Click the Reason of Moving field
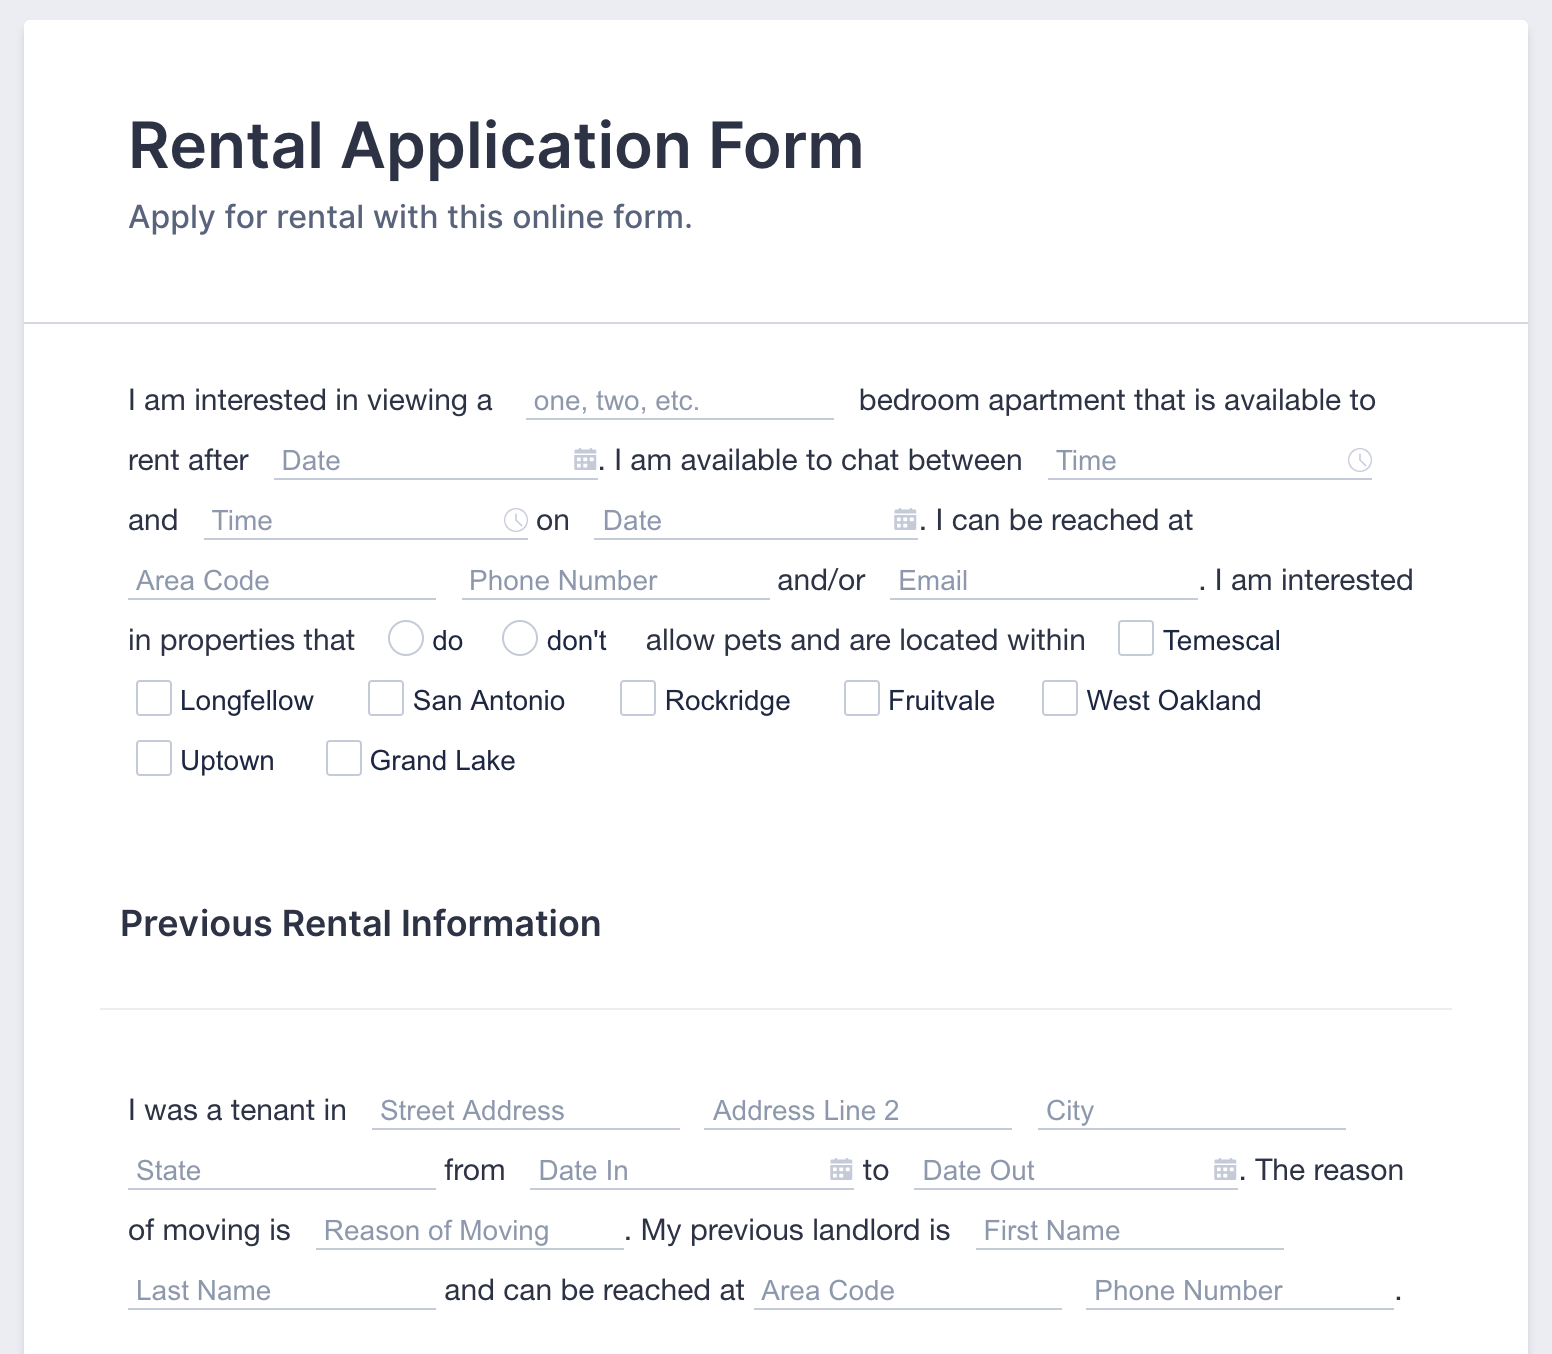The width and height of the screenshot is (1552, 1354). [x=469, y=1231]
